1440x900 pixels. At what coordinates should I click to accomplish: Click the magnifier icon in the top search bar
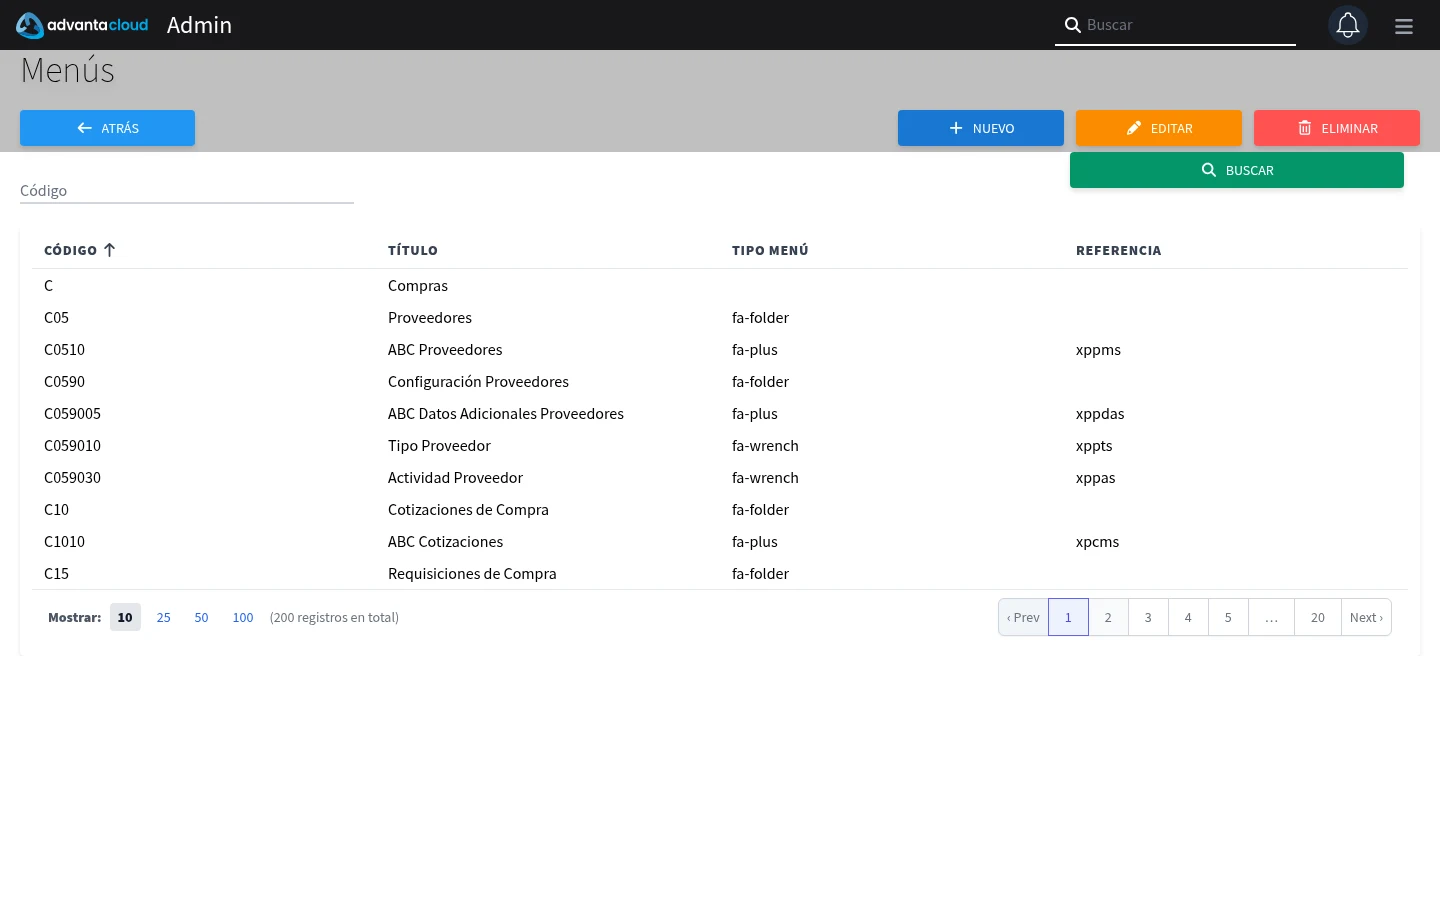(x=1072, y=25)
